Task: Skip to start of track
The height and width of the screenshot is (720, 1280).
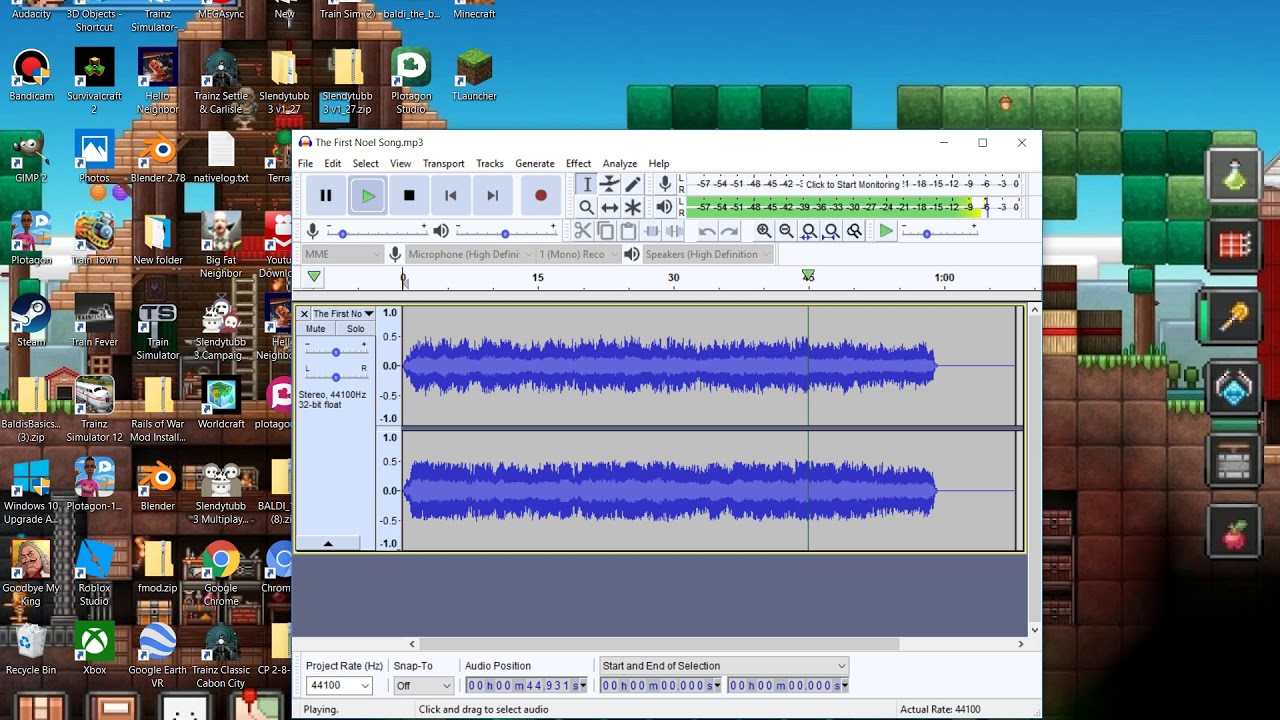Action: click(451, 196)
